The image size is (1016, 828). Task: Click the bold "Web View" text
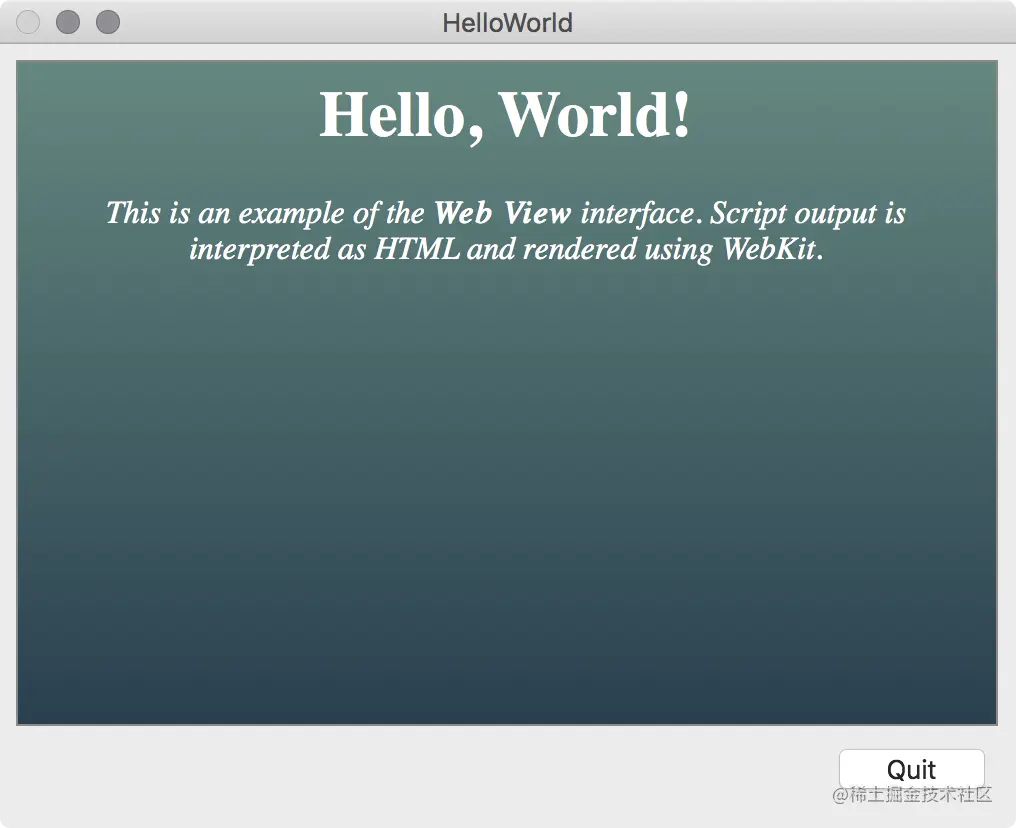coord(502,213)
